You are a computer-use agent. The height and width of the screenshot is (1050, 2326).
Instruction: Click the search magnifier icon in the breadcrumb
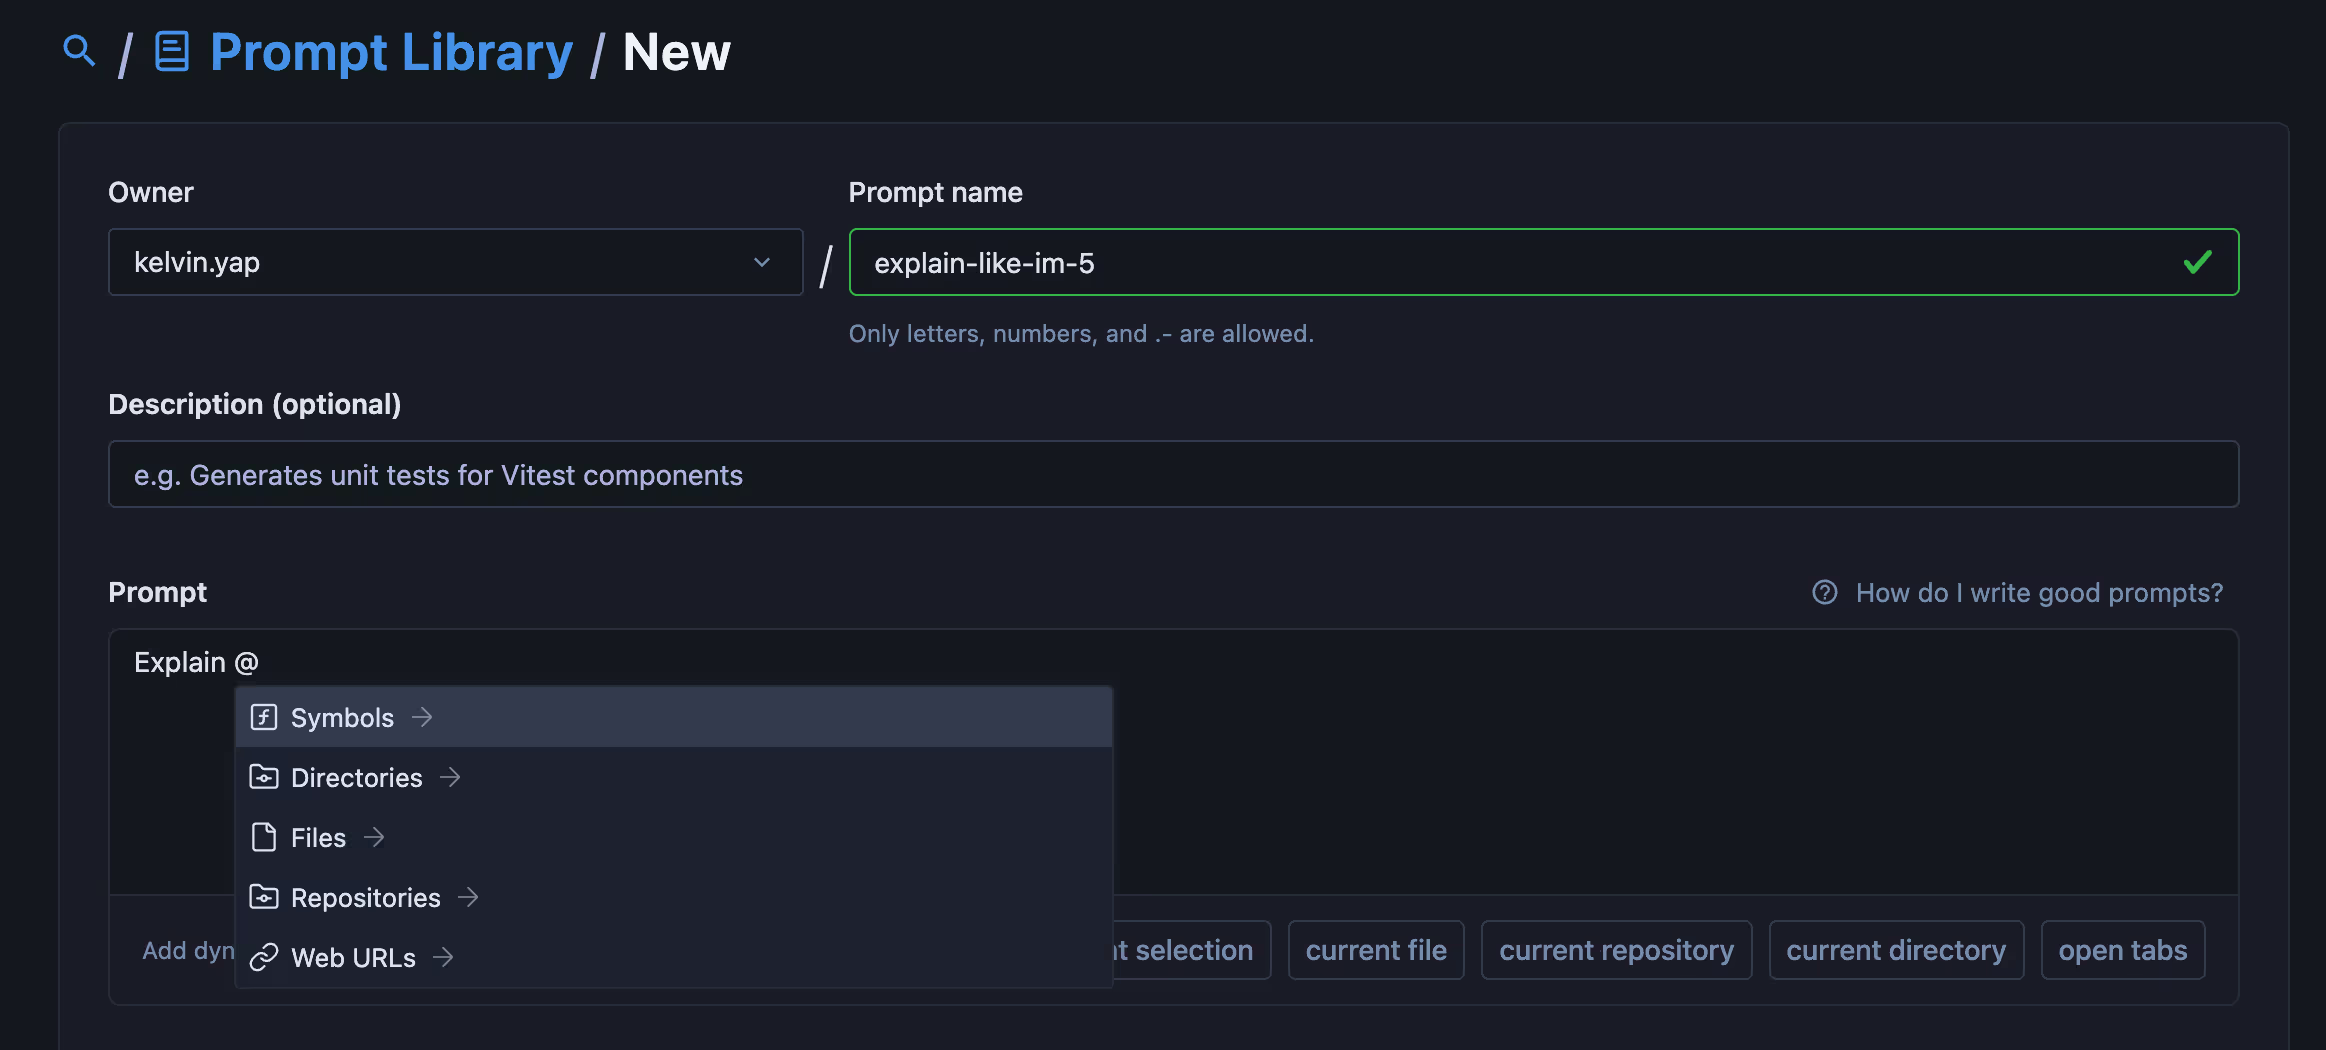coord(79,51)
